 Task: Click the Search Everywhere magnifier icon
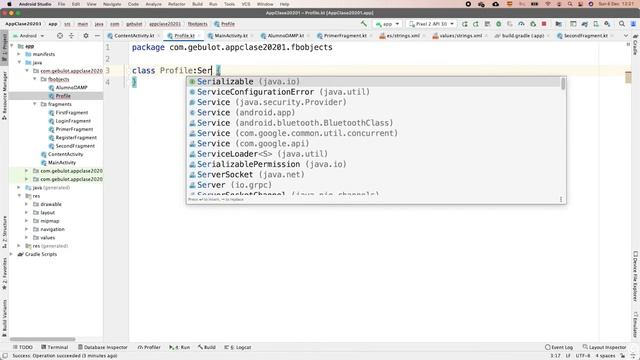pos(622,24)
